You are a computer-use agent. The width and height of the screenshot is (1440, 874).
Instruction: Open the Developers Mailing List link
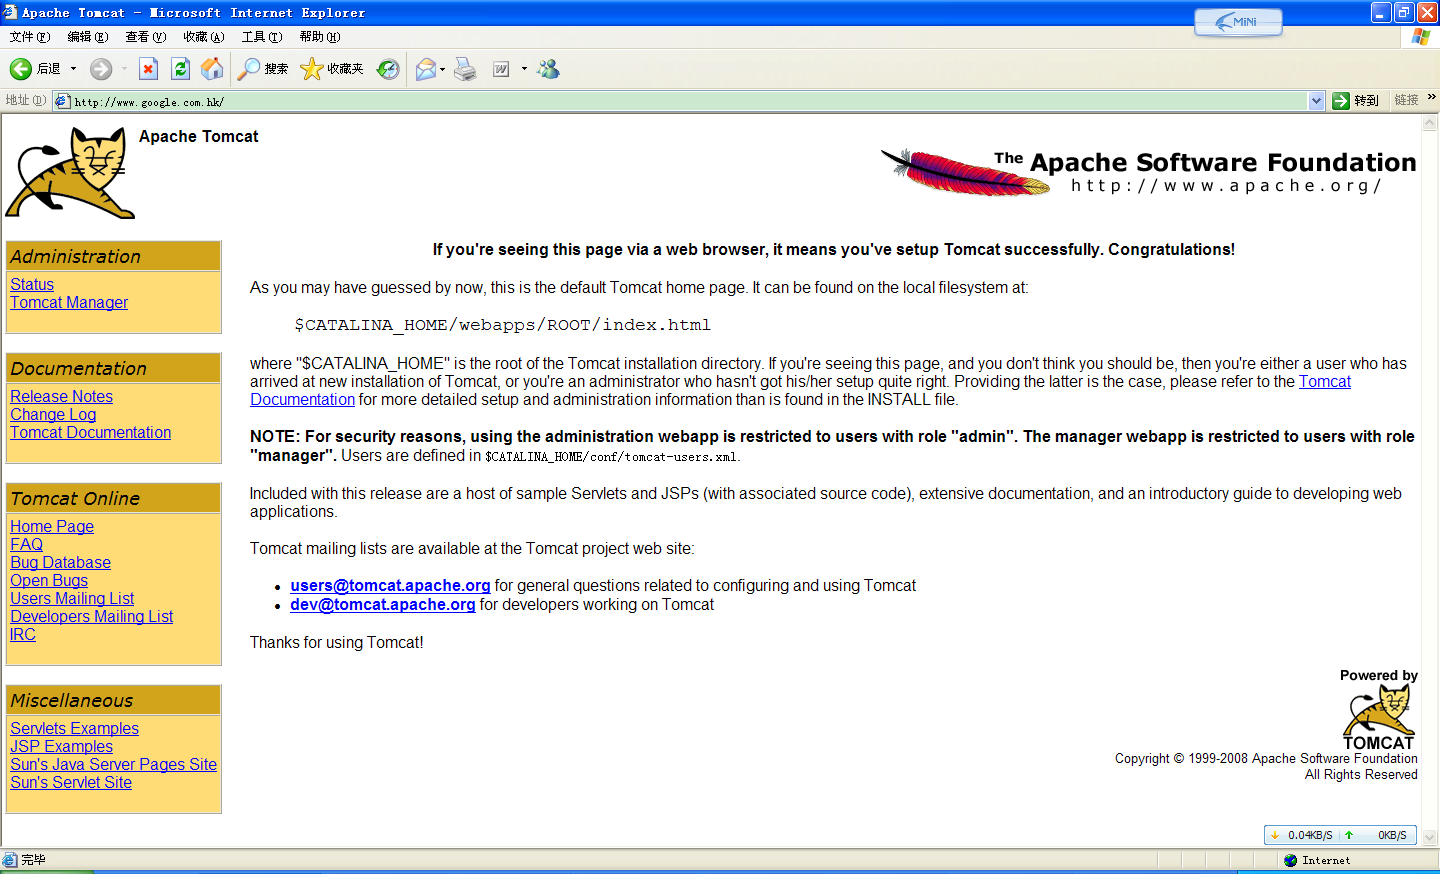coord(91,617)
